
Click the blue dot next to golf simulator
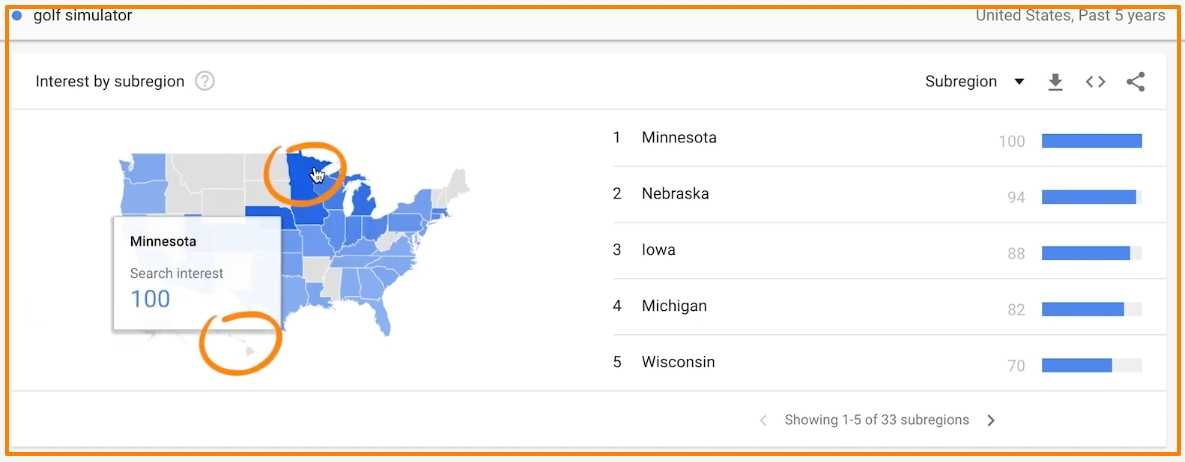17,16
